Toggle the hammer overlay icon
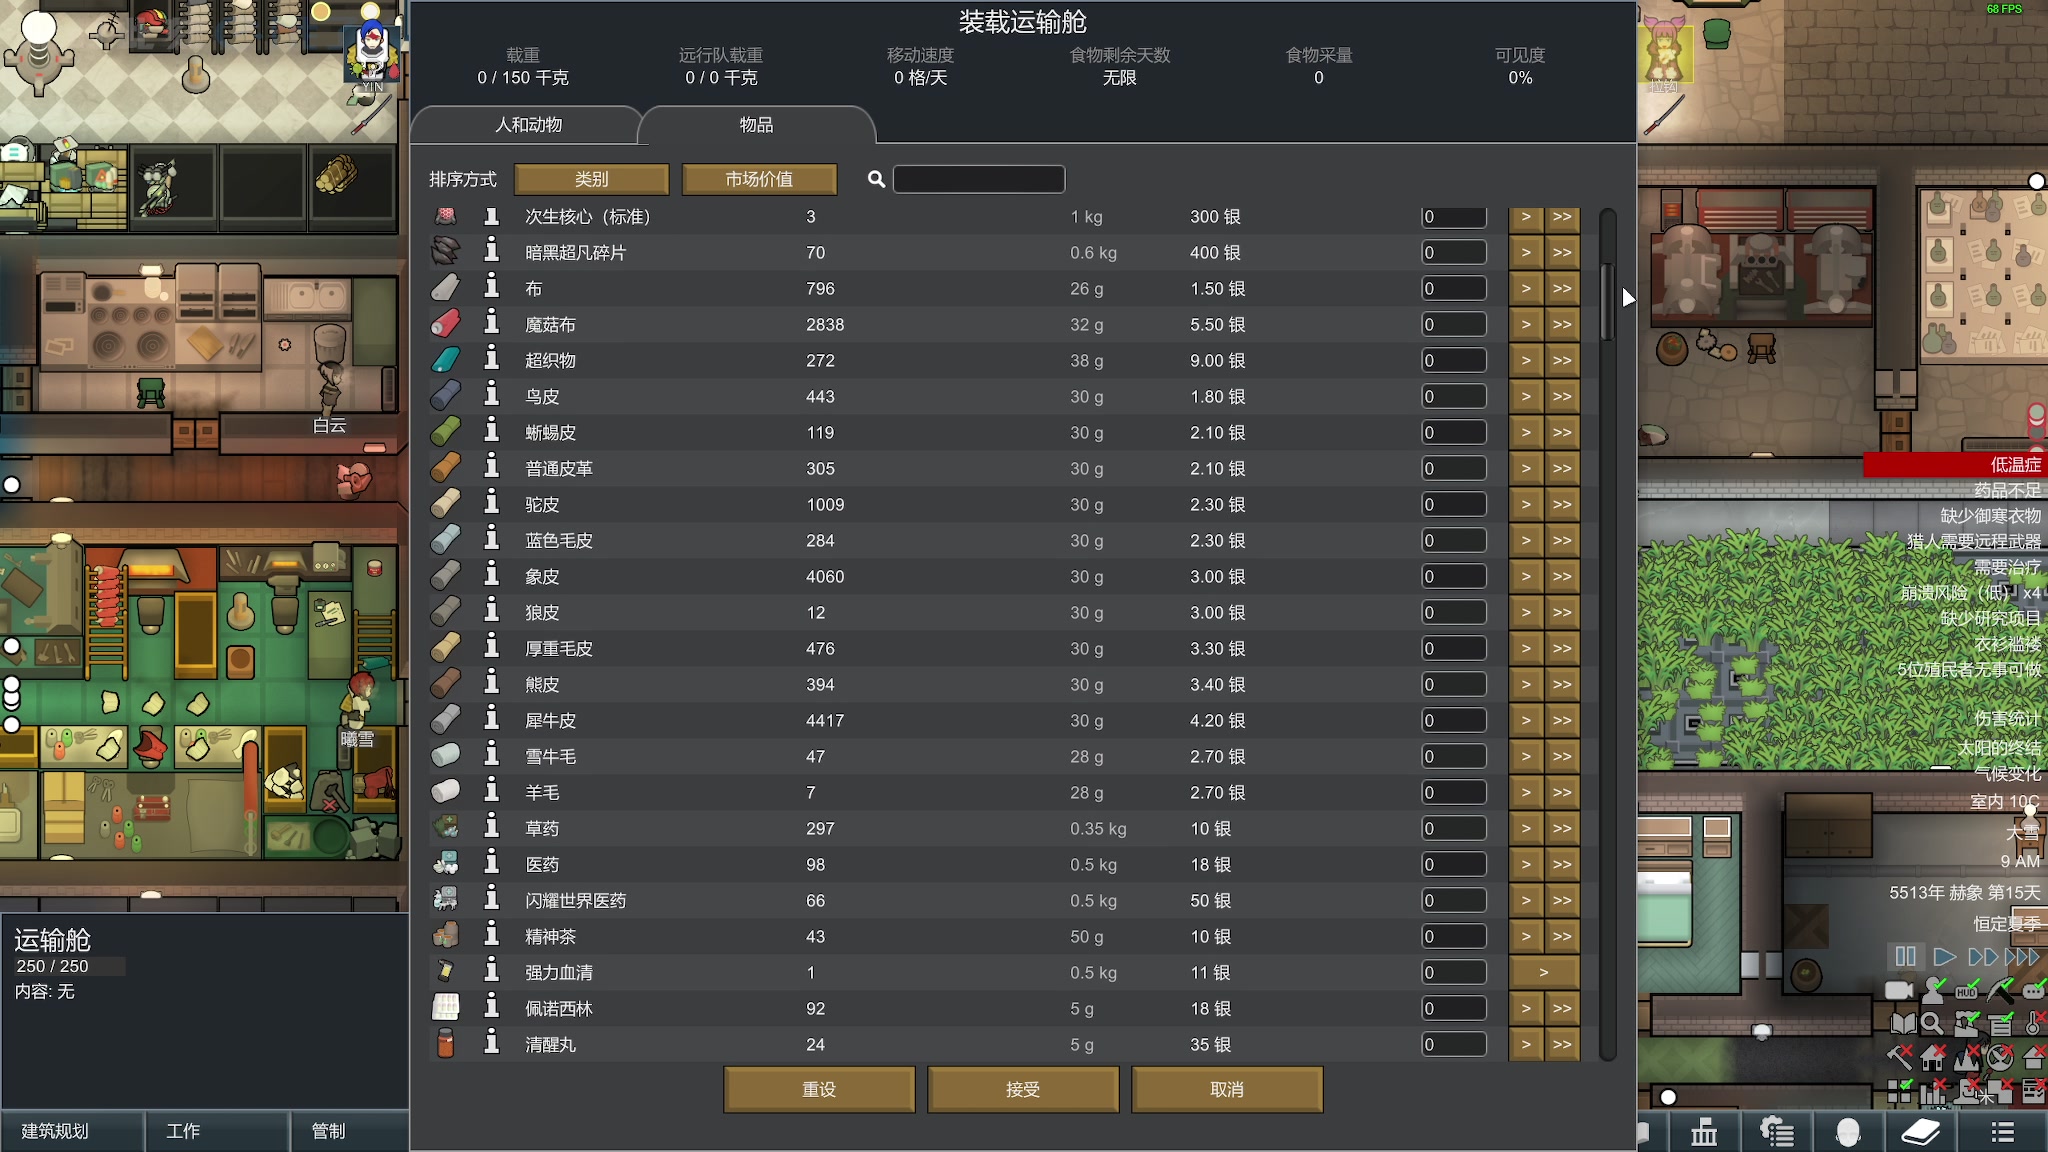Image resolution: width=2048 pixels, height=1152 pixels. [1900, 1056]
